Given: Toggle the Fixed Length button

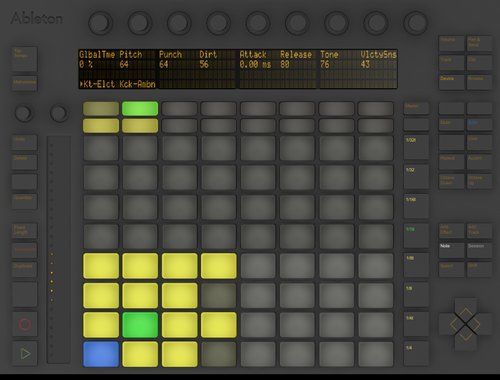Looking at the screenshot, I should point(25,231).
